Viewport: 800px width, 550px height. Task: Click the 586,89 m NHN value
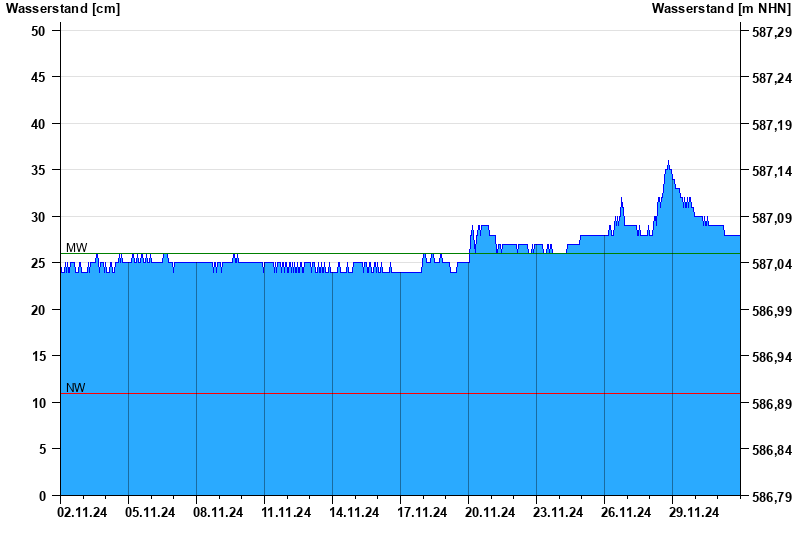pos(772,404)
